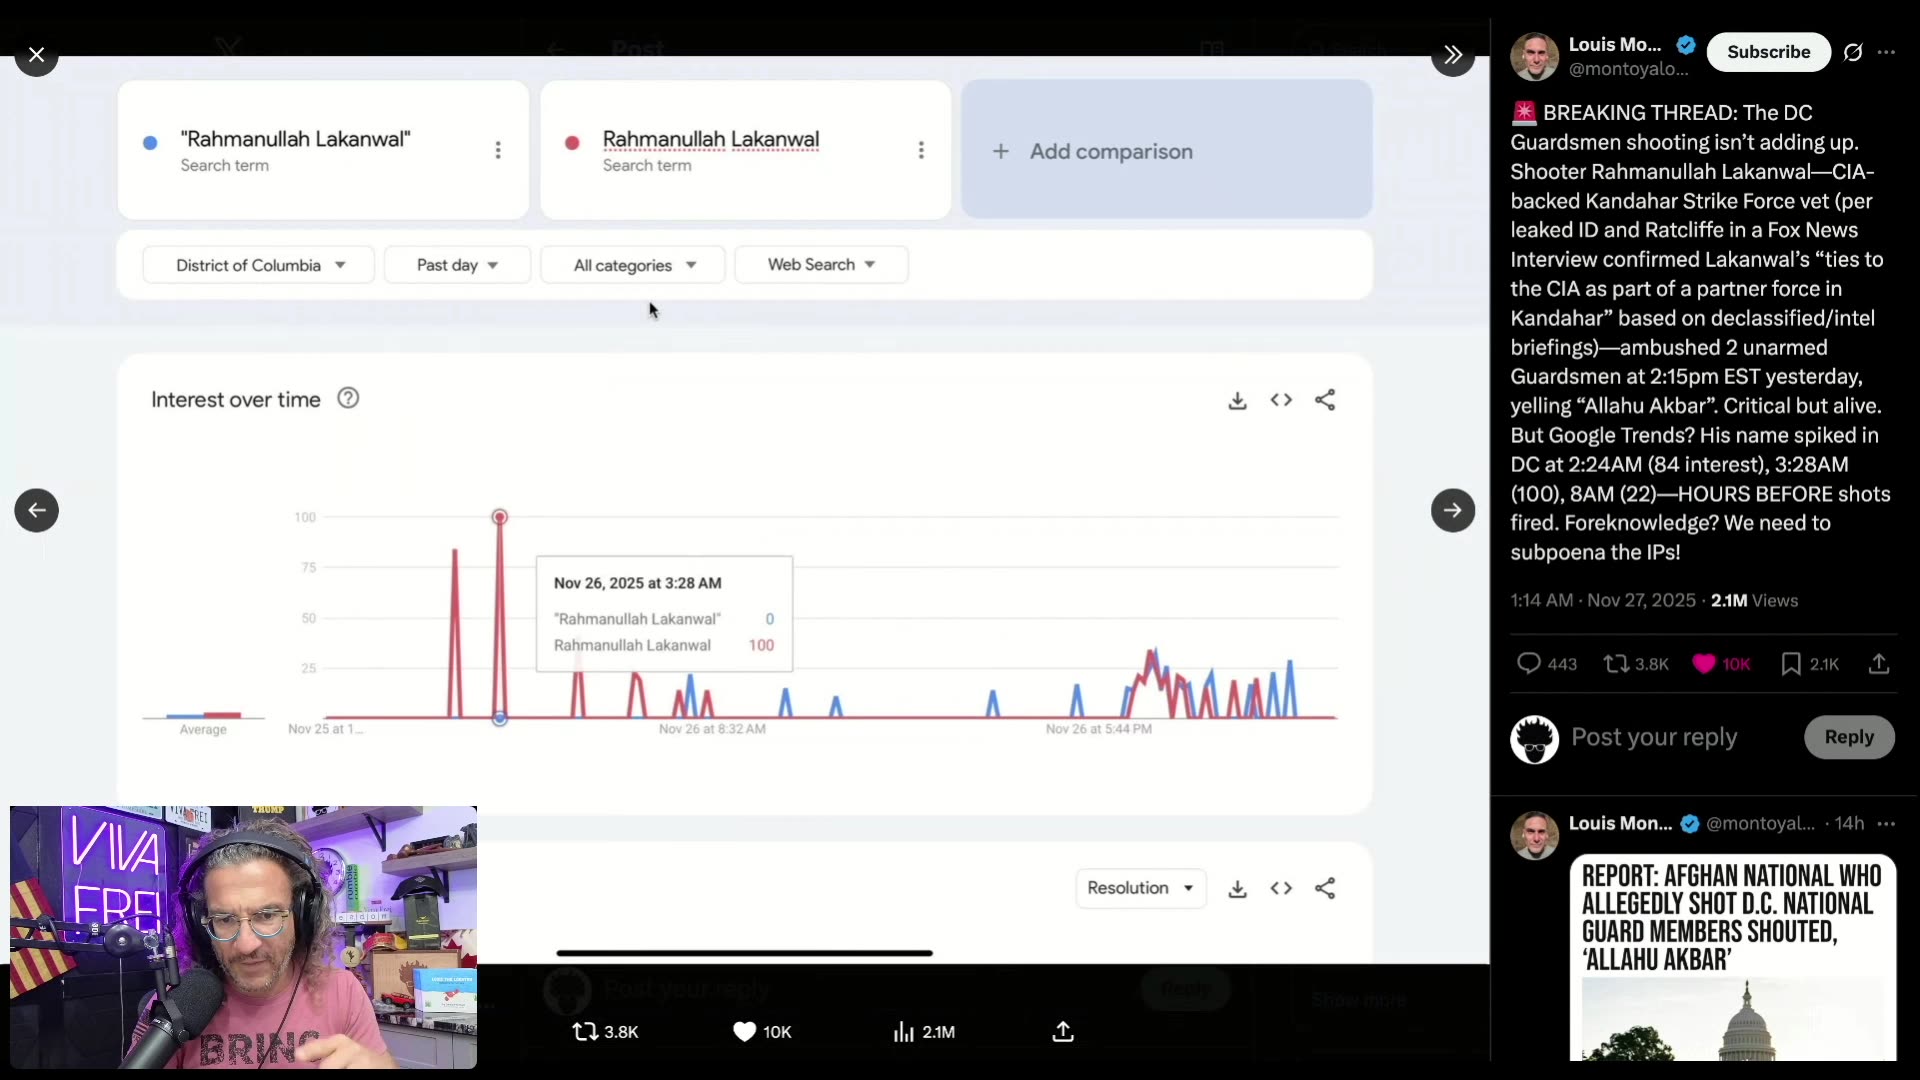This screenshot has height=1080, width=1920.
Task: Click the repost icon in the right panel
Action: coord(1616,664)
